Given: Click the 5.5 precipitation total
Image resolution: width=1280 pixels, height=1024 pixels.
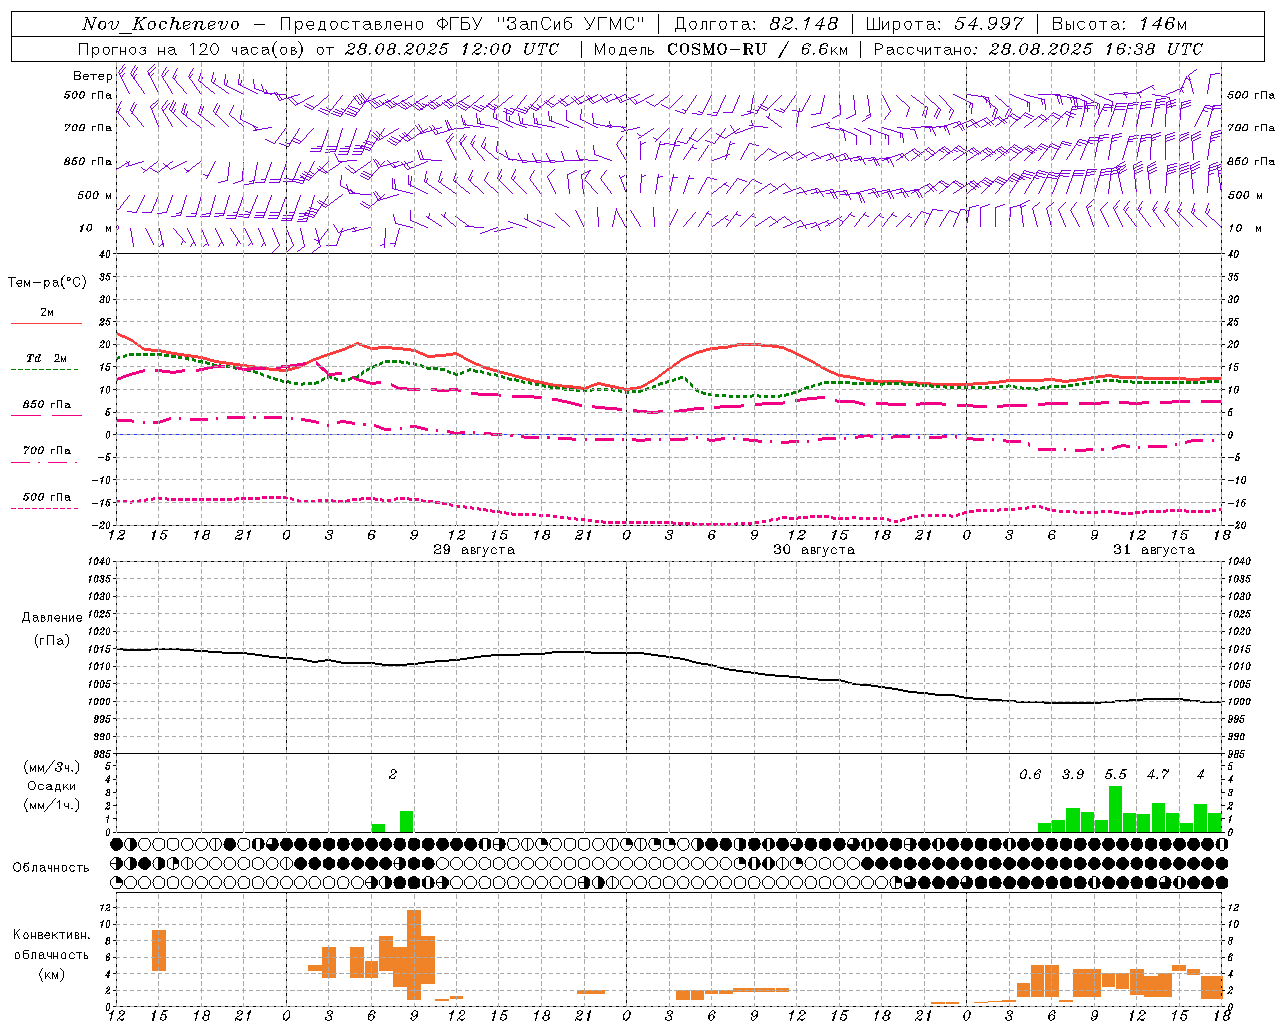Looking at the screenshot, I should coord(1115,775).
